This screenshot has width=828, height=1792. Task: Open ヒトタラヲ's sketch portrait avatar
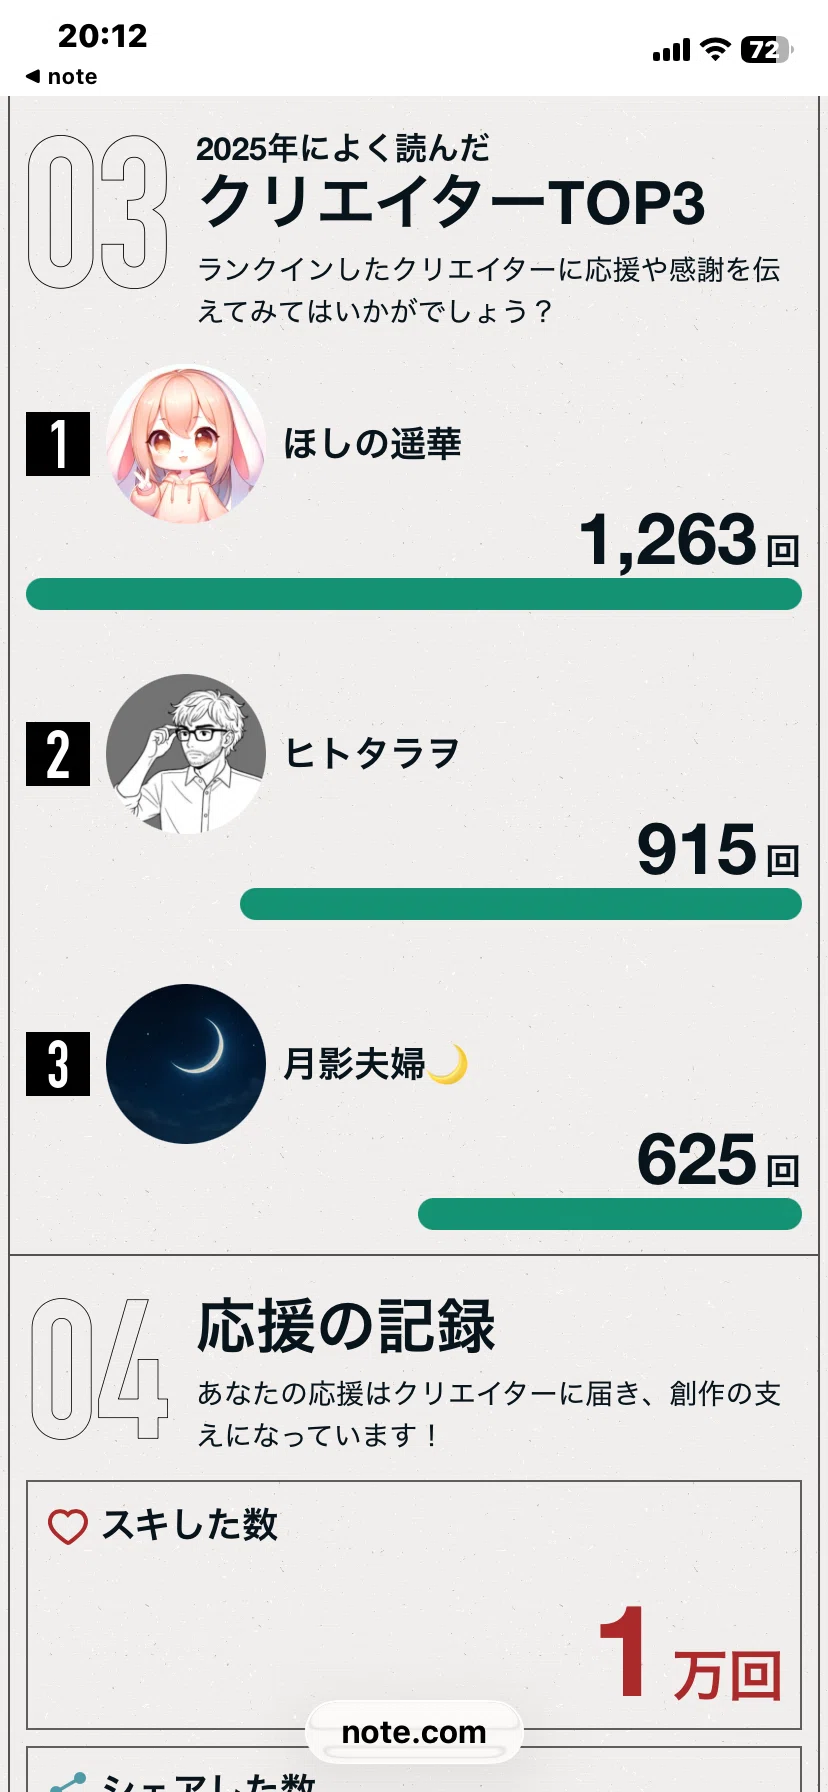point(186,754)
